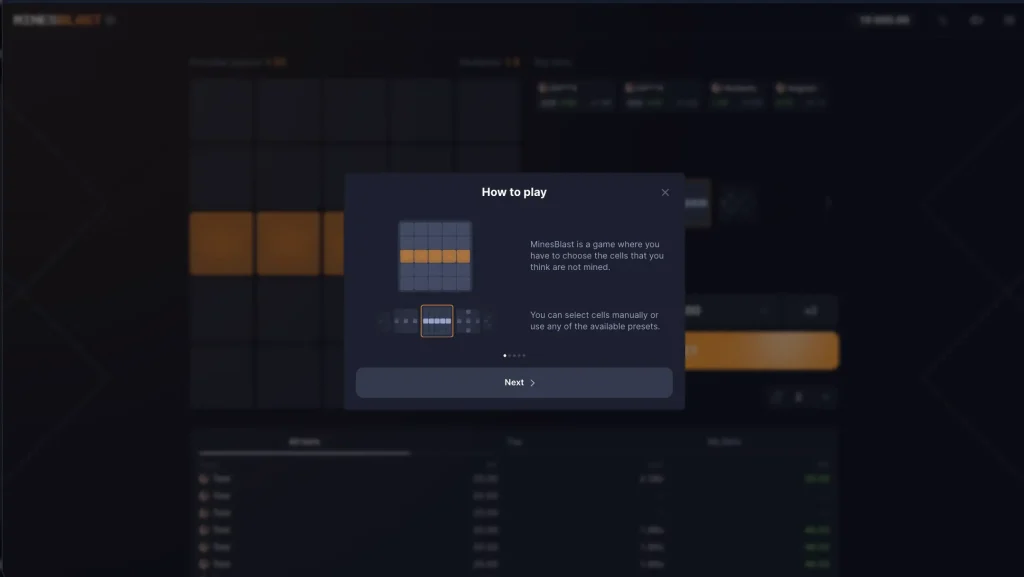Close the How to play dialog
This screenshot has width=1024, height=577.
point(665,193)
